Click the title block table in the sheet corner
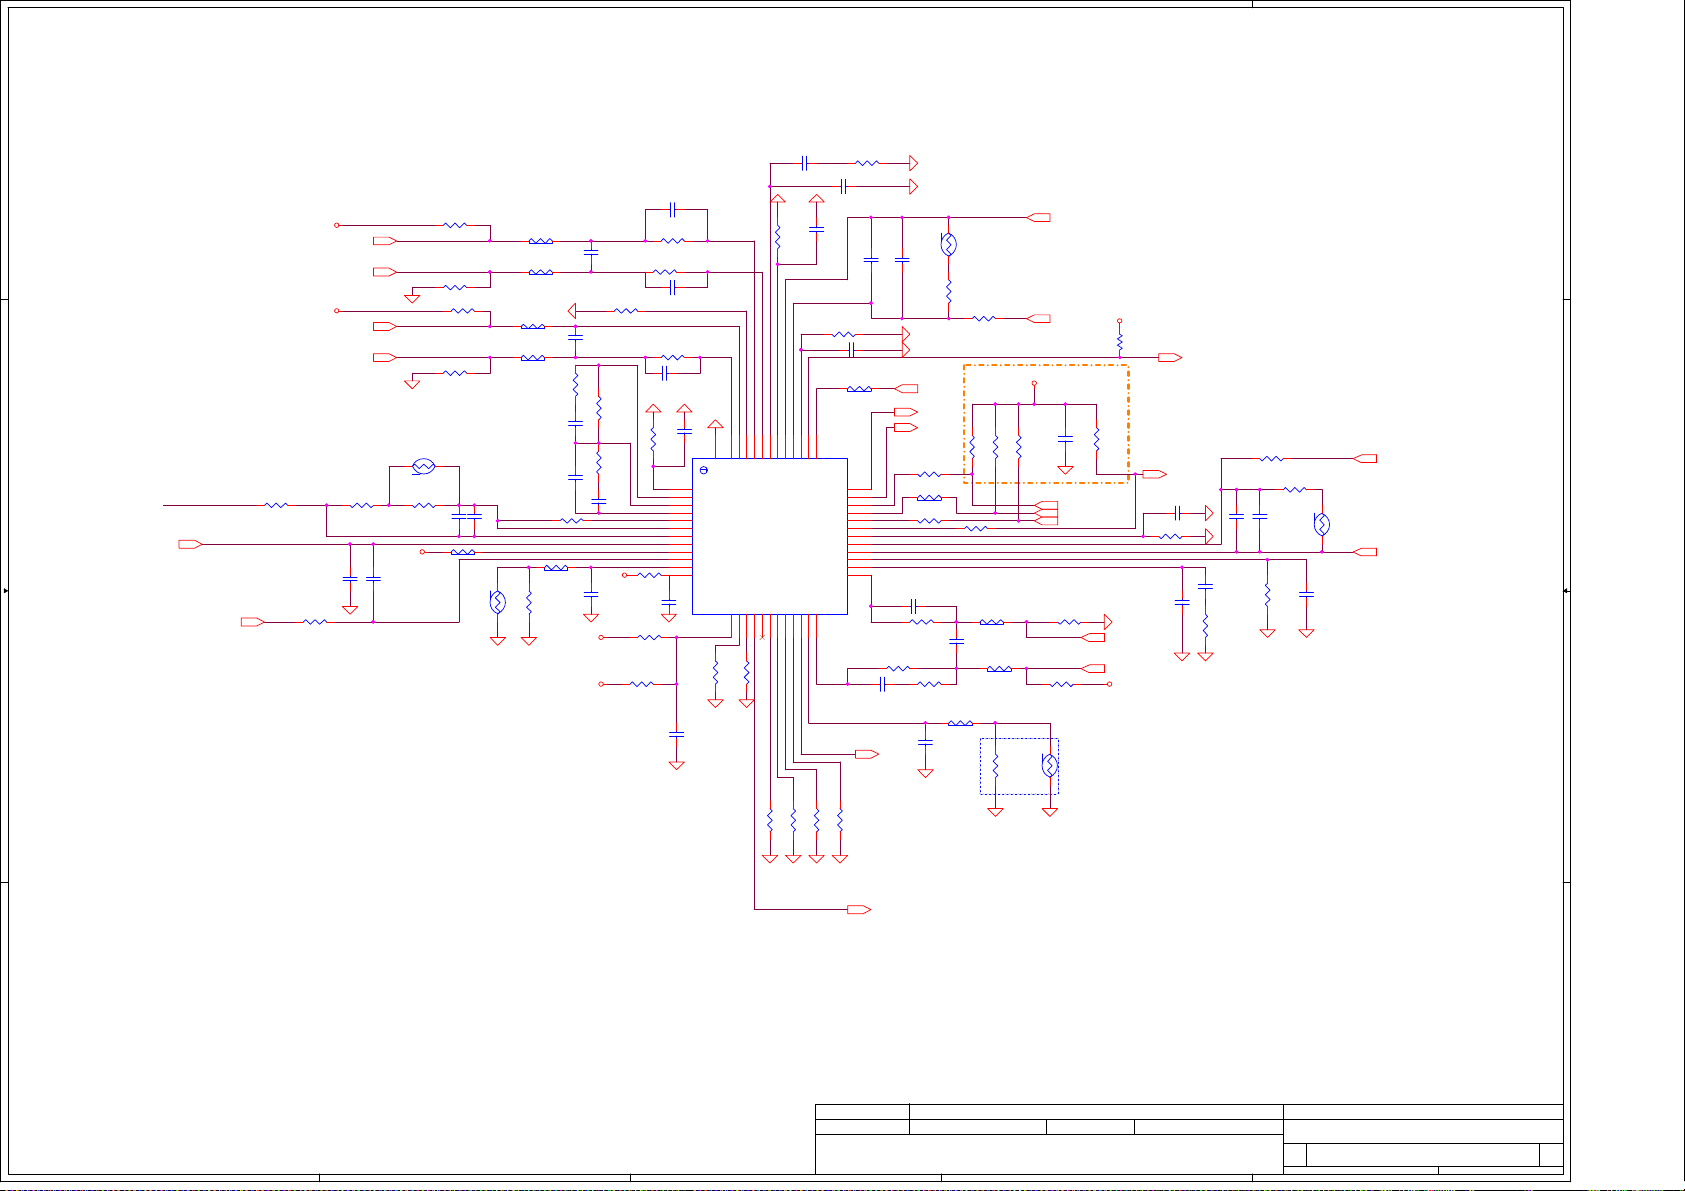Viewport: 1685px width, 1191px height. (1189, 1138)
